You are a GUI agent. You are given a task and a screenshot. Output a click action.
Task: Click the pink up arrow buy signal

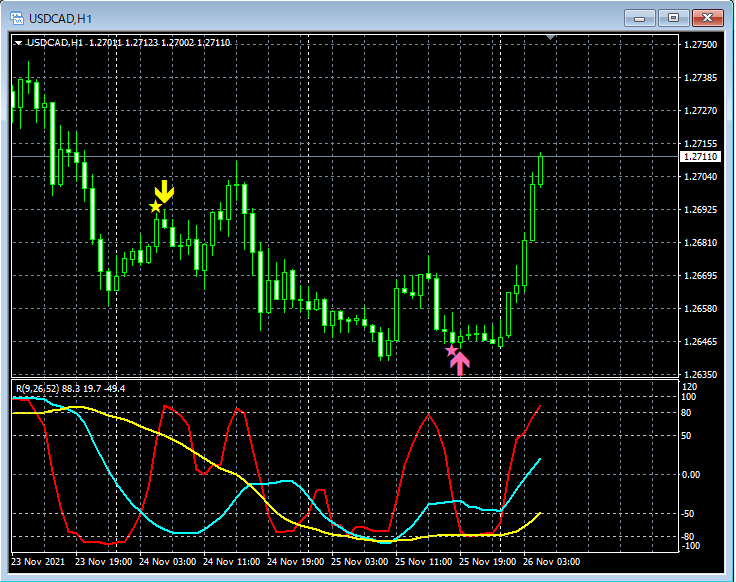[460, 364]
